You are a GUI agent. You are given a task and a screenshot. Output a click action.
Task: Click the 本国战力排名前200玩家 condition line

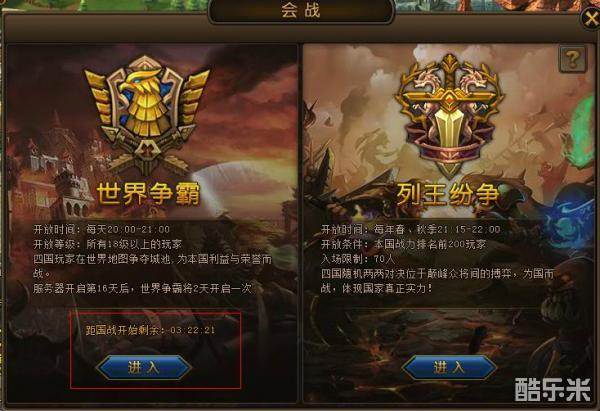tap(404, 244)
